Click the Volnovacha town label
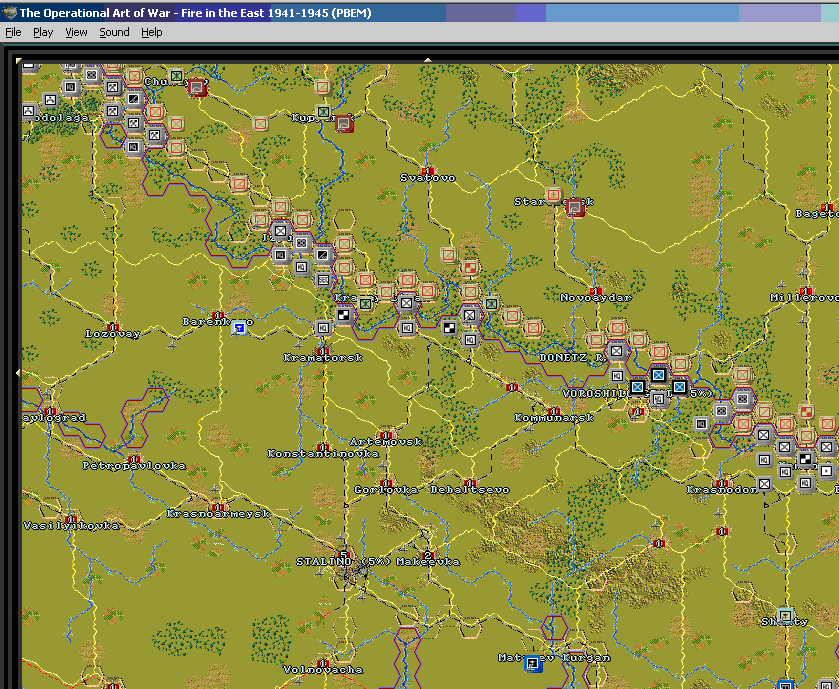Image resolution: width=839 pixels, height=689 pixels. pyautogui.click(x=323, y=670)
